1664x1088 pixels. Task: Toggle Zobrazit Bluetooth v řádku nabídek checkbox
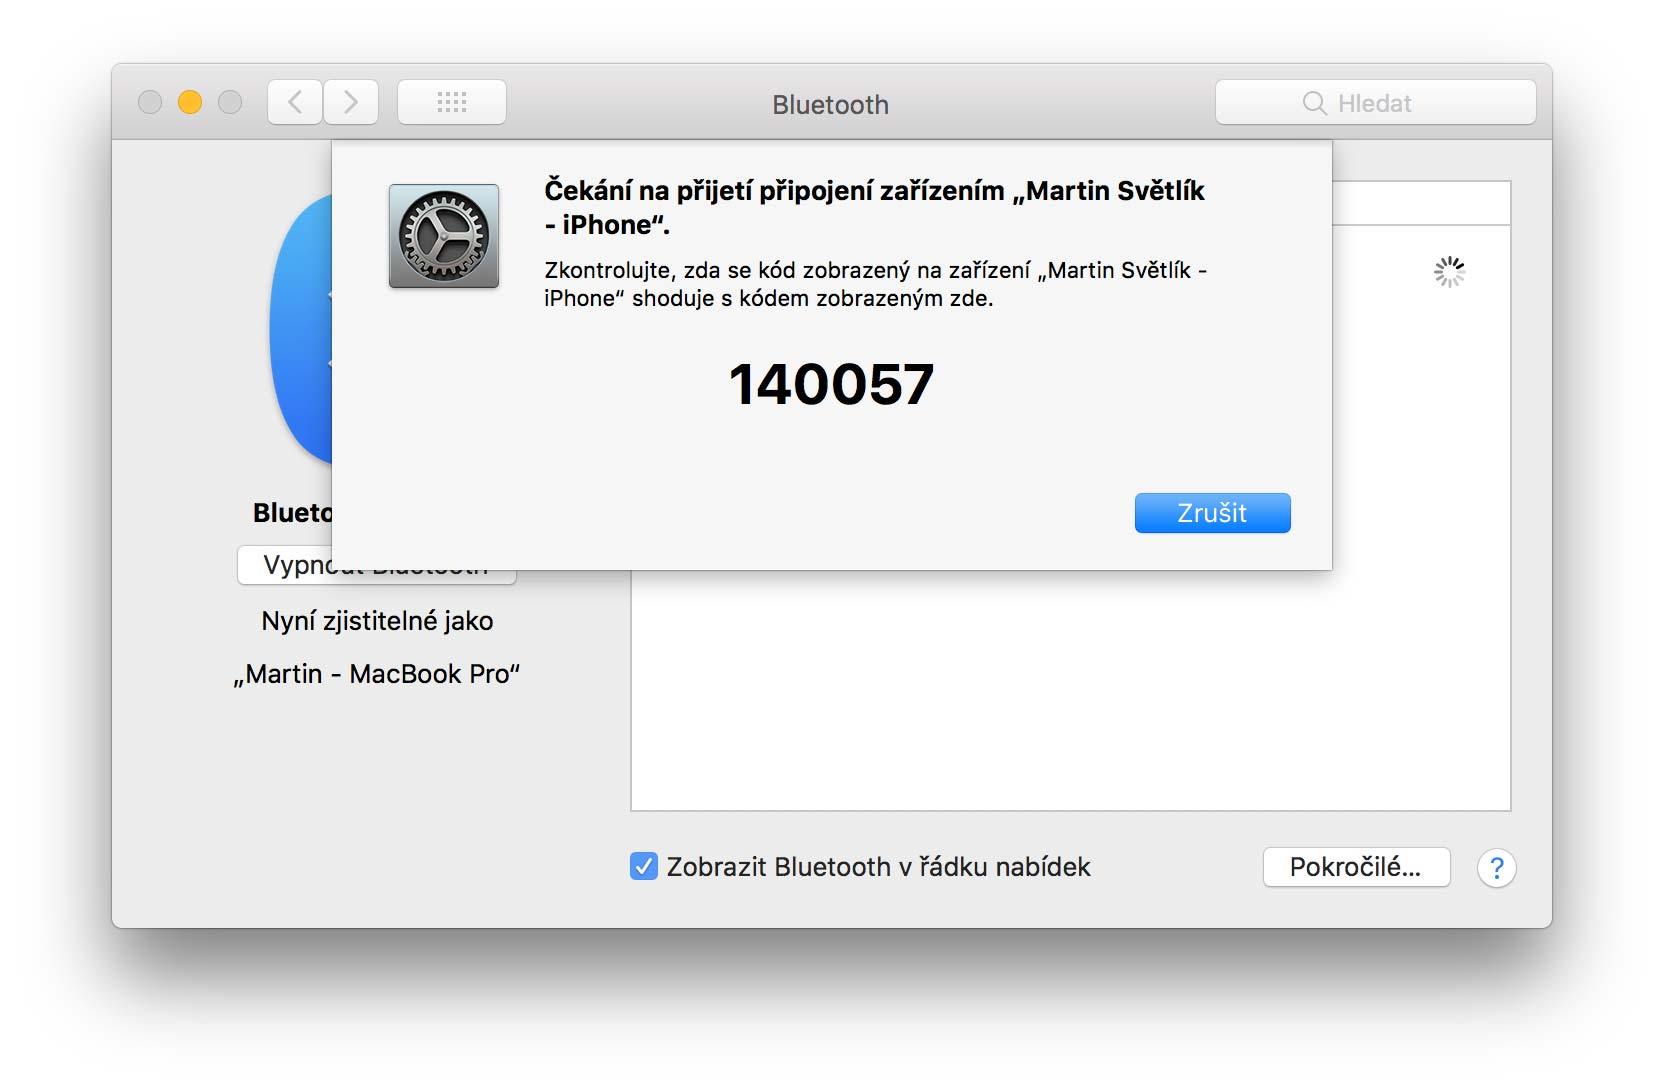coord(644,866)
